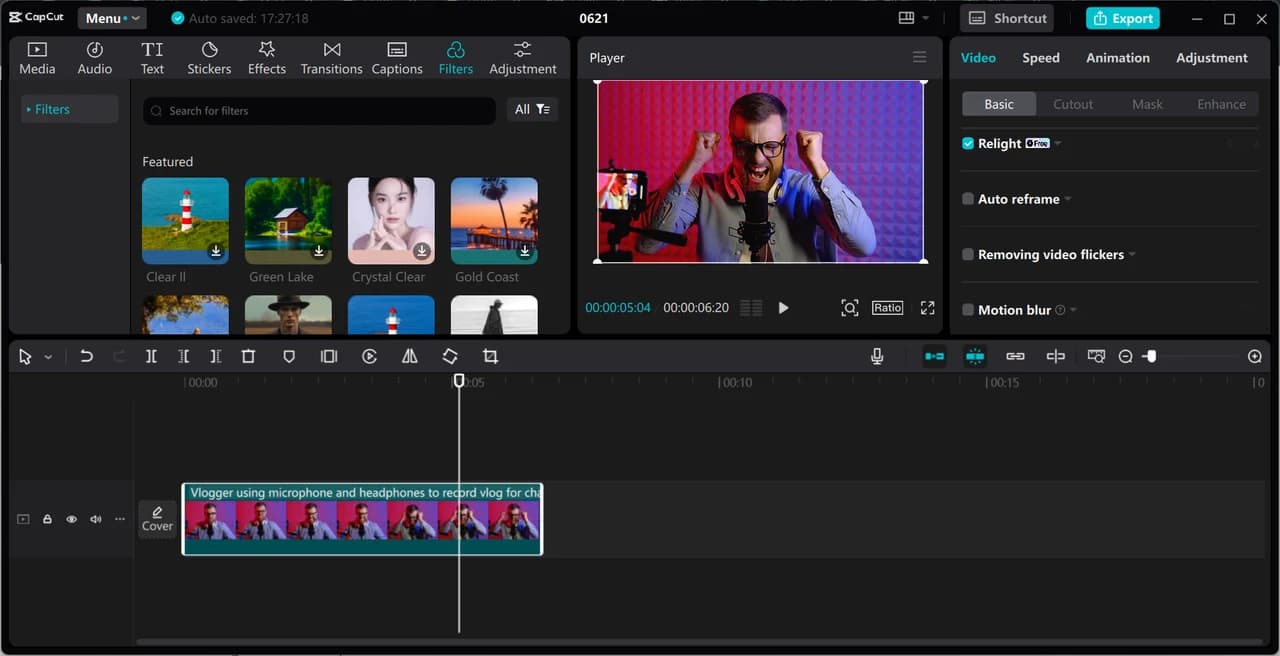Play the video preview
The image size is (1280, 656).
coord(783,308)
